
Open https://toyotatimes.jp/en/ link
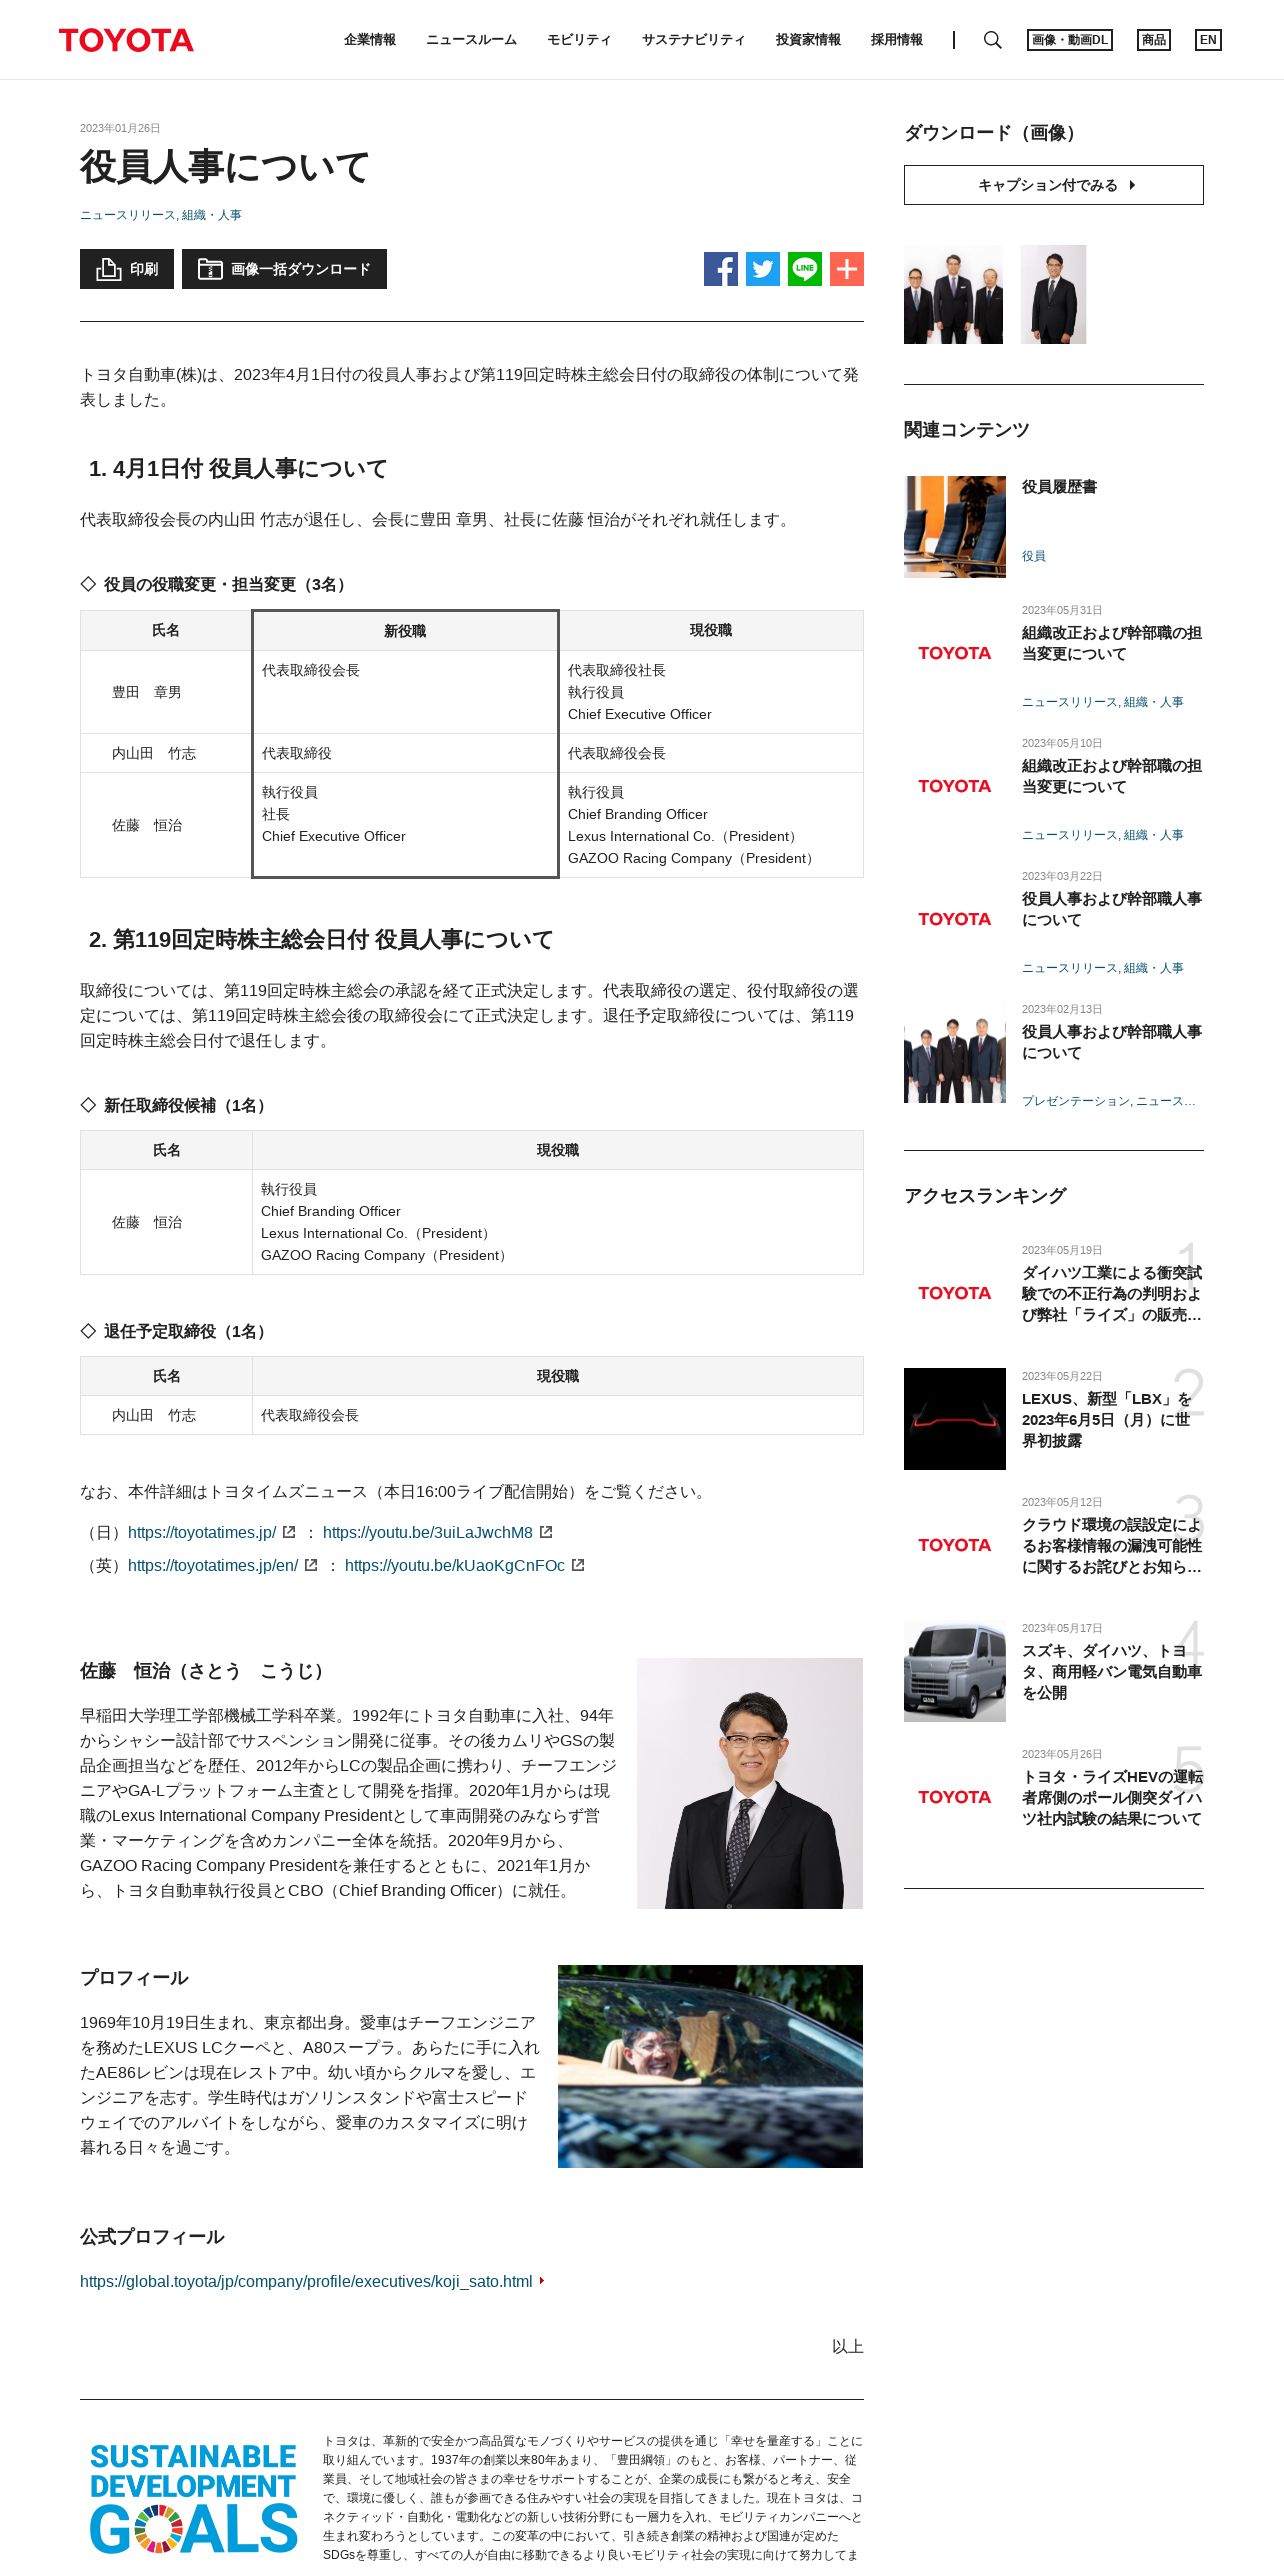pos(213,1565)
